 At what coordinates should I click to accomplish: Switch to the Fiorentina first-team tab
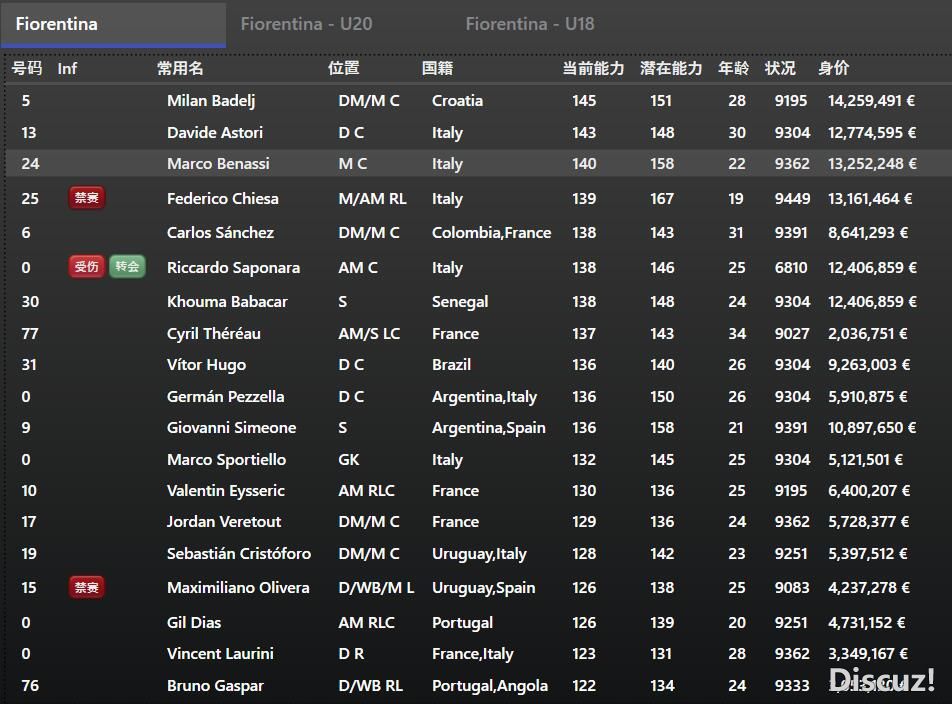coord(113,24)
